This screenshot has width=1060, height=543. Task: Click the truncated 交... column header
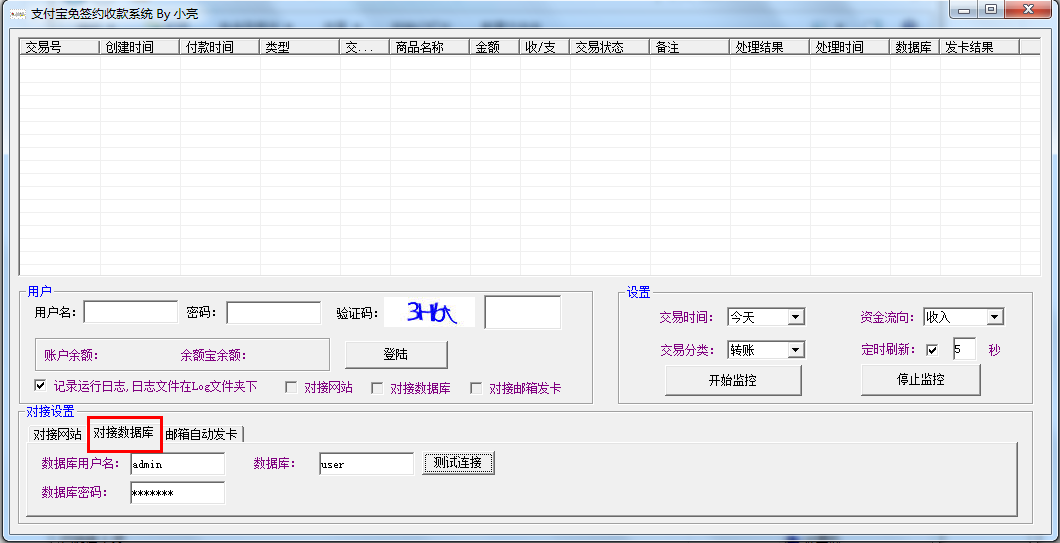point(365,47)
